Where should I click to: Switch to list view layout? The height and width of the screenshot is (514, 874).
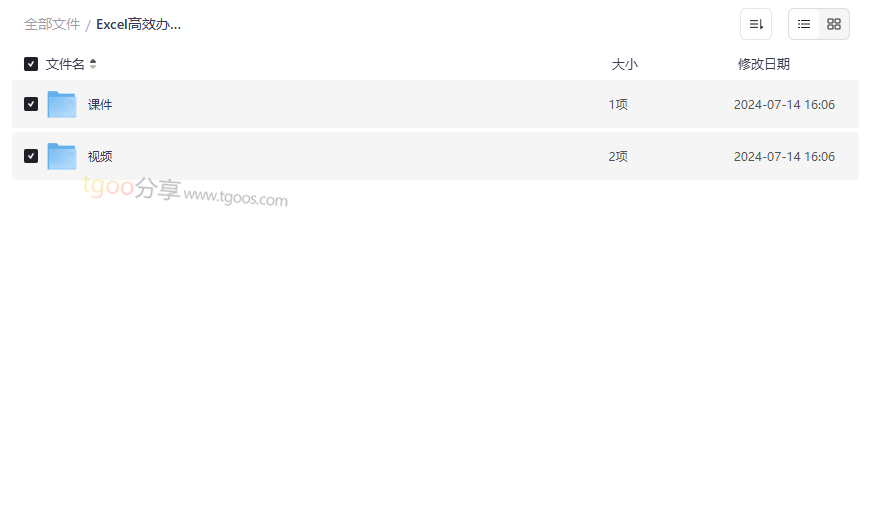point(804,24)
